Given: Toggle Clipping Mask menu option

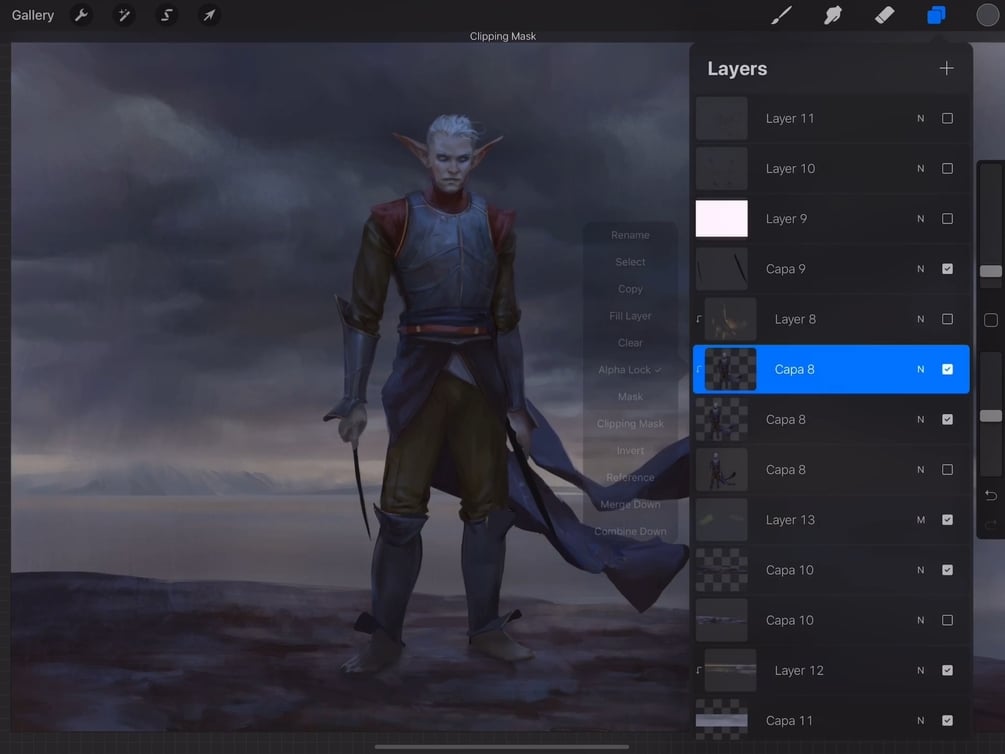Looking at the screenshot, I should [630, 424].
